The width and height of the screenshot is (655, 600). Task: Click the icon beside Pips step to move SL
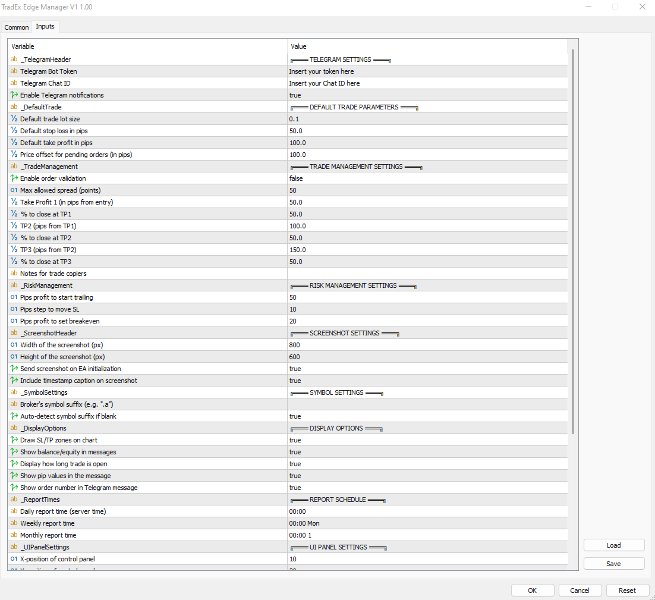(x=14, y=309)
